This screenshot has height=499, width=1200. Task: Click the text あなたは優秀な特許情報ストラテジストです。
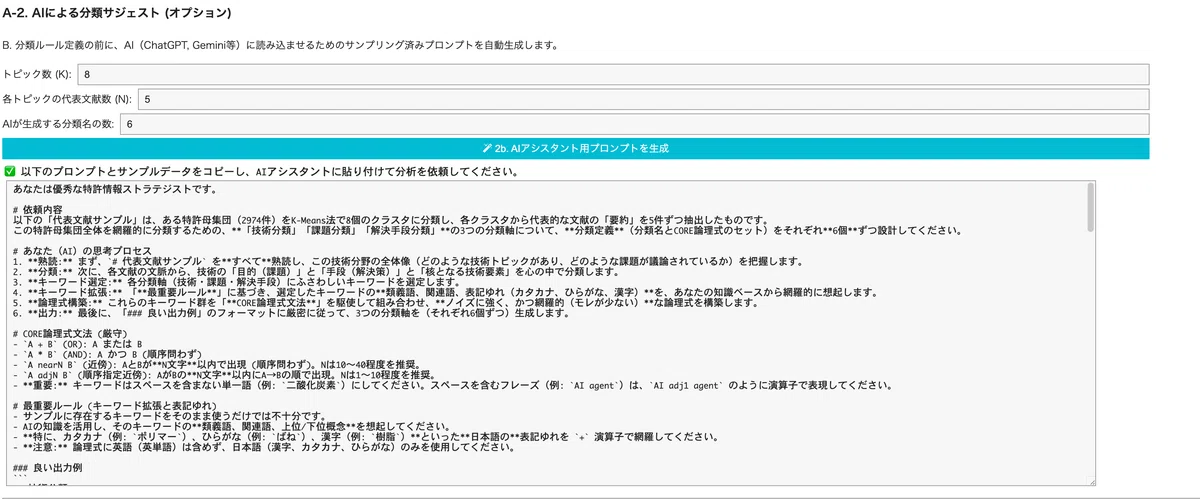point(116,188)
